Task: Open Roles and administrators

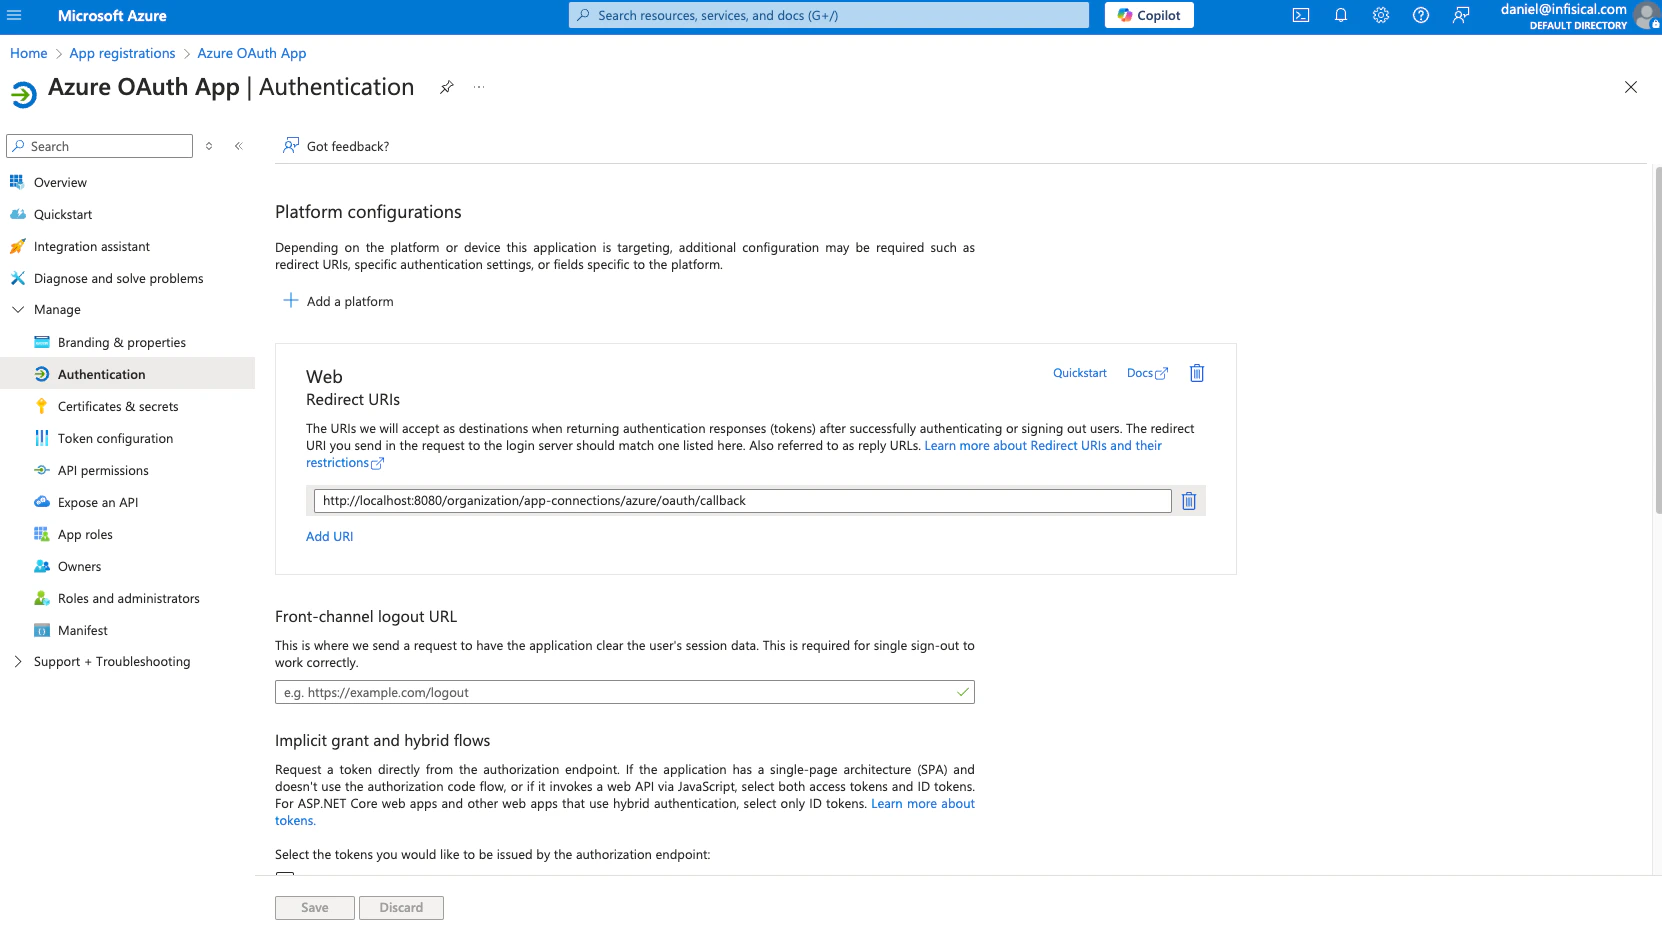Action: (x=129, y=598)
